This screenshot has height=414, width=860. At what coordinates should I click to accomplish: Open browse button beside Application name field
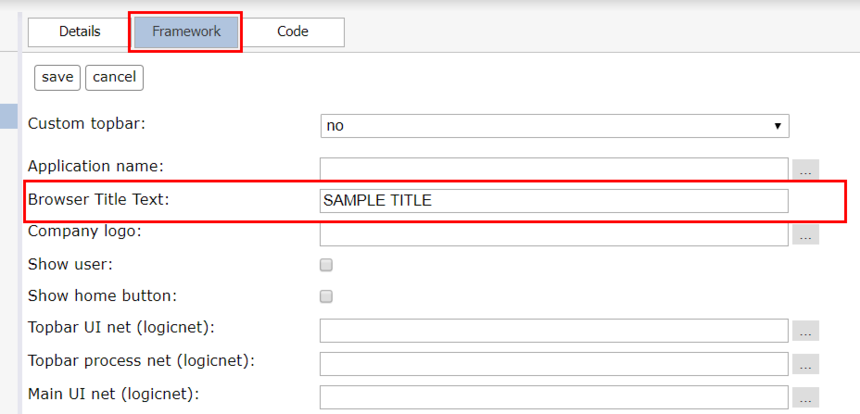pos(805,171)
